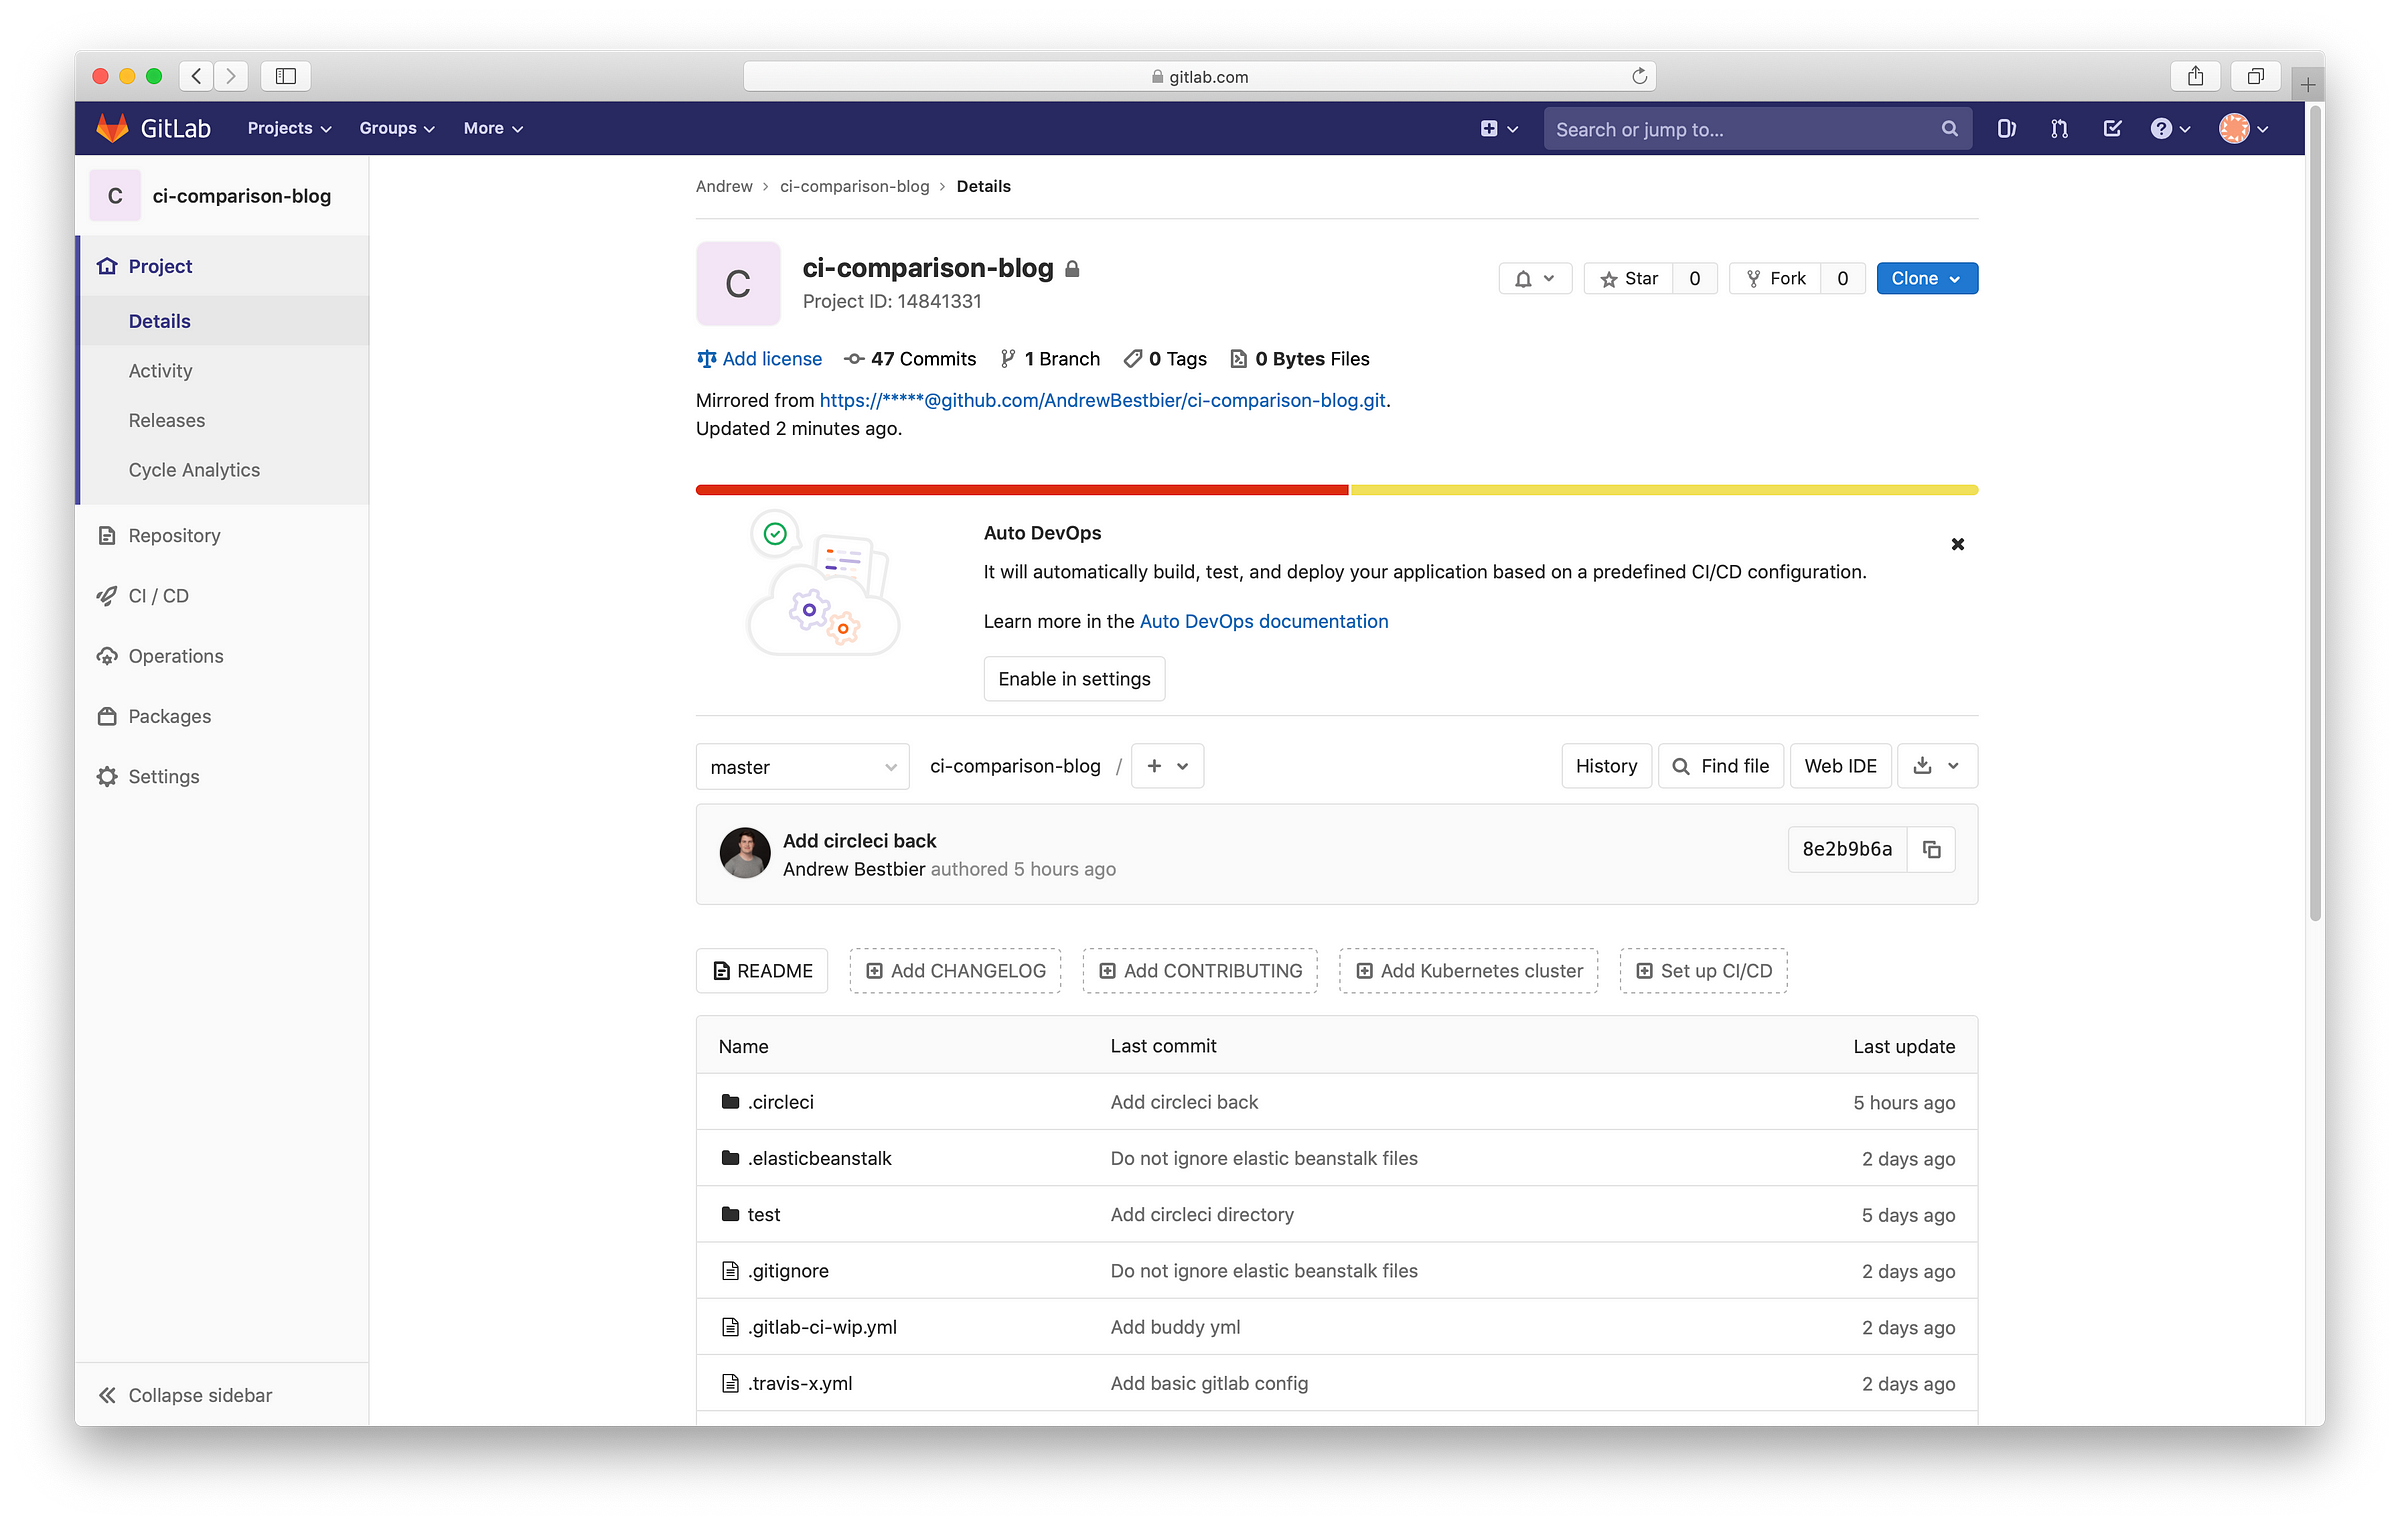Image resolution: width=2400 pixels, height=1525 pixels.
Task: Reload page using Safari refresh icon
Action: (x=1639, y=76)
